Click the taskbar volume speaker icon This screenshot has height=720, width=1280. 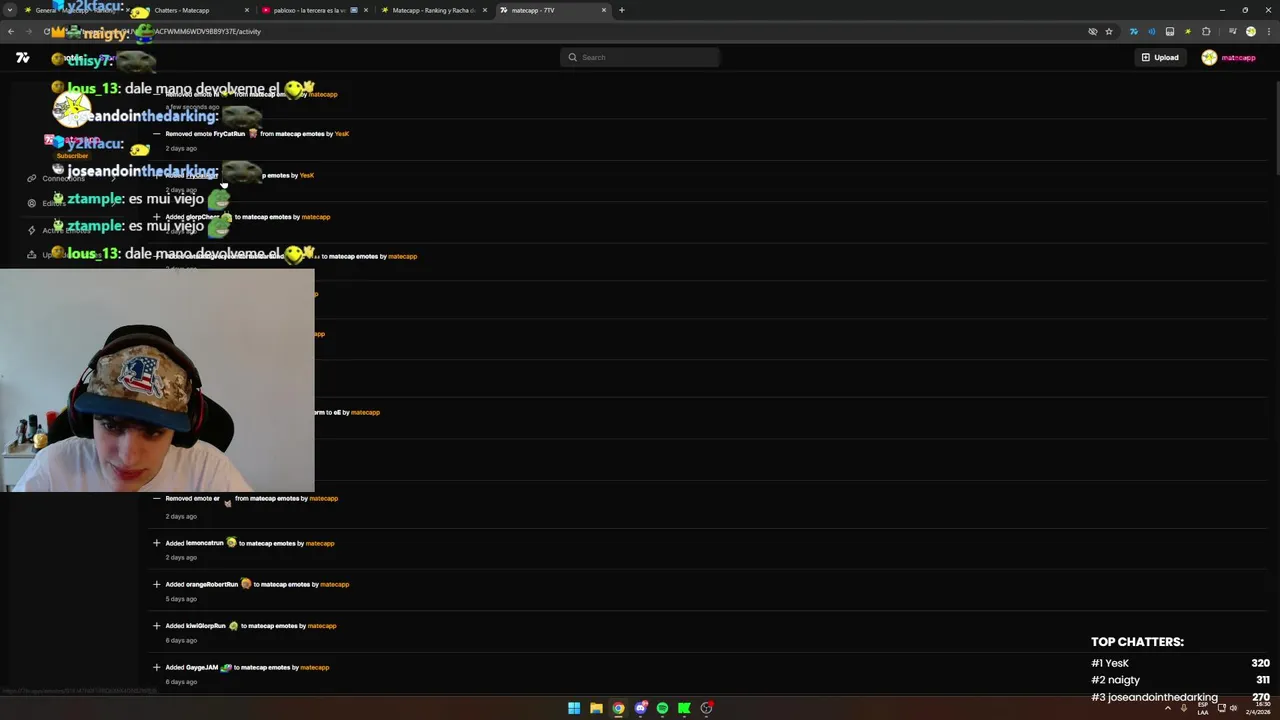(1234, 708)
